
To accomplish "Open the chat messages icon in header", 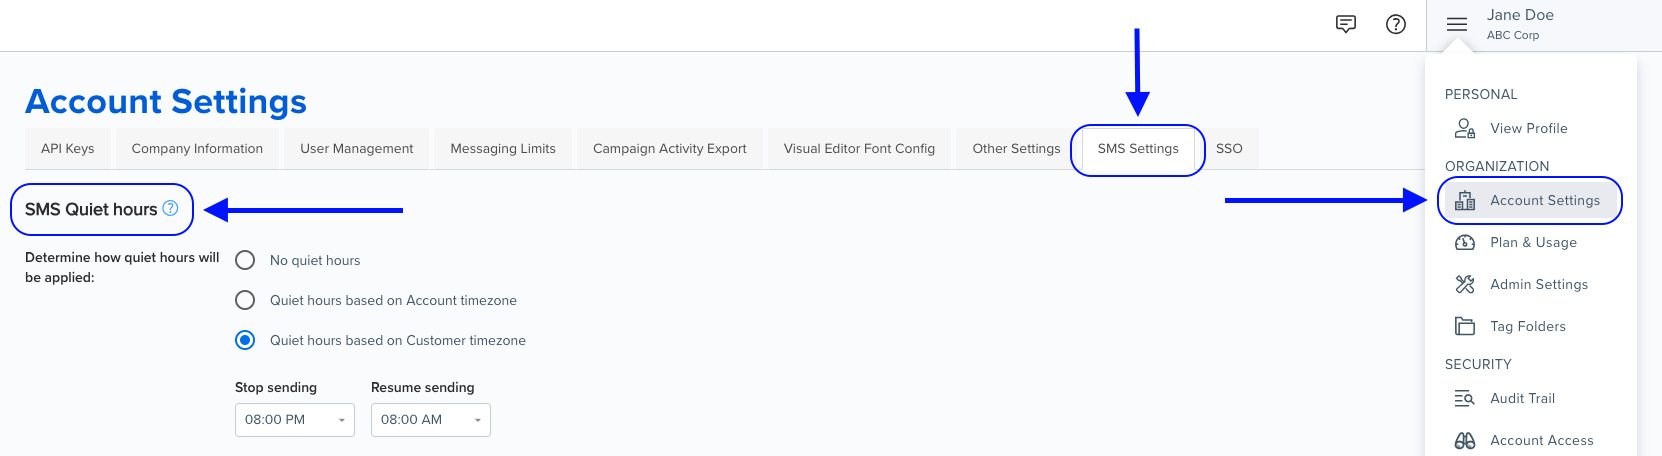I will click(1346, 25).
